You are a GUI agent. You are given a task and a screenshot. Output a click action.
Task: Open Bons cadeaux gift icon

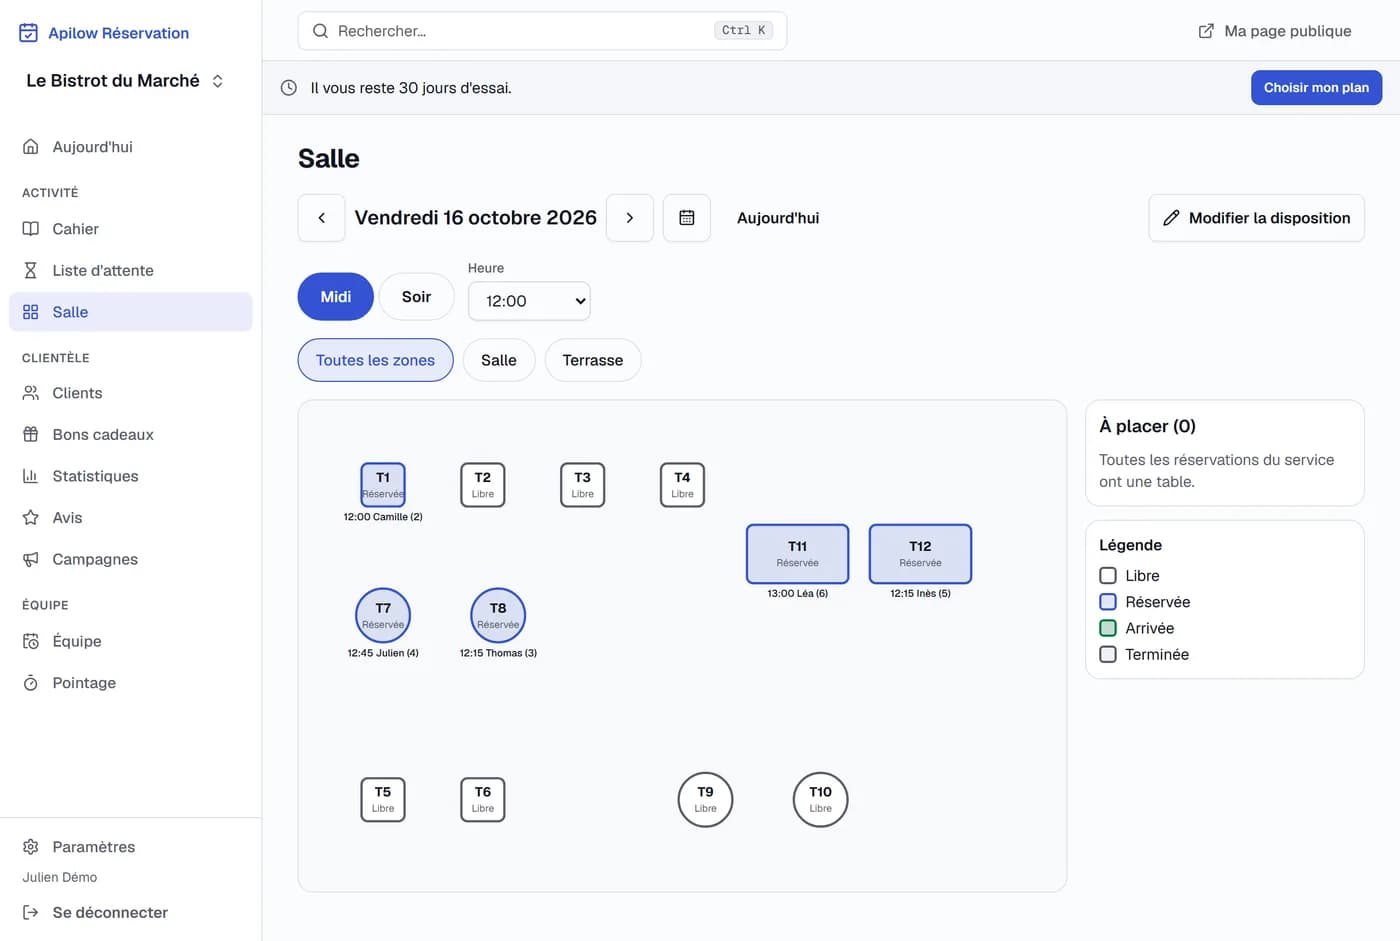[x=31, y=435]
